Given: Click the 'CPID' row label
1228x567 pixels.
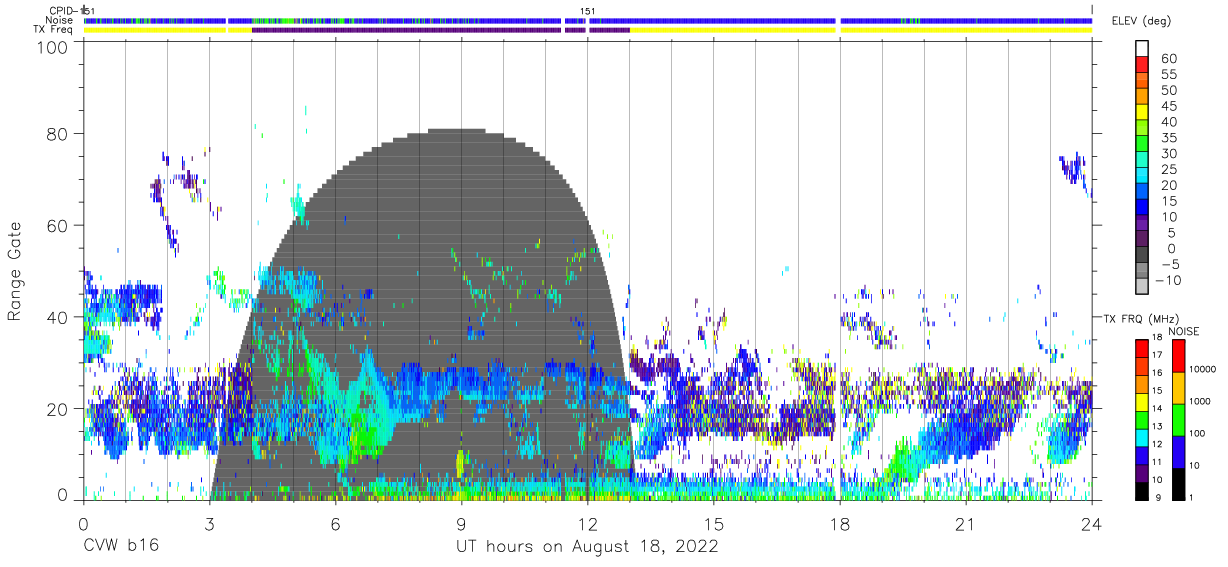Looking at the screenshot, I should 62,11.
